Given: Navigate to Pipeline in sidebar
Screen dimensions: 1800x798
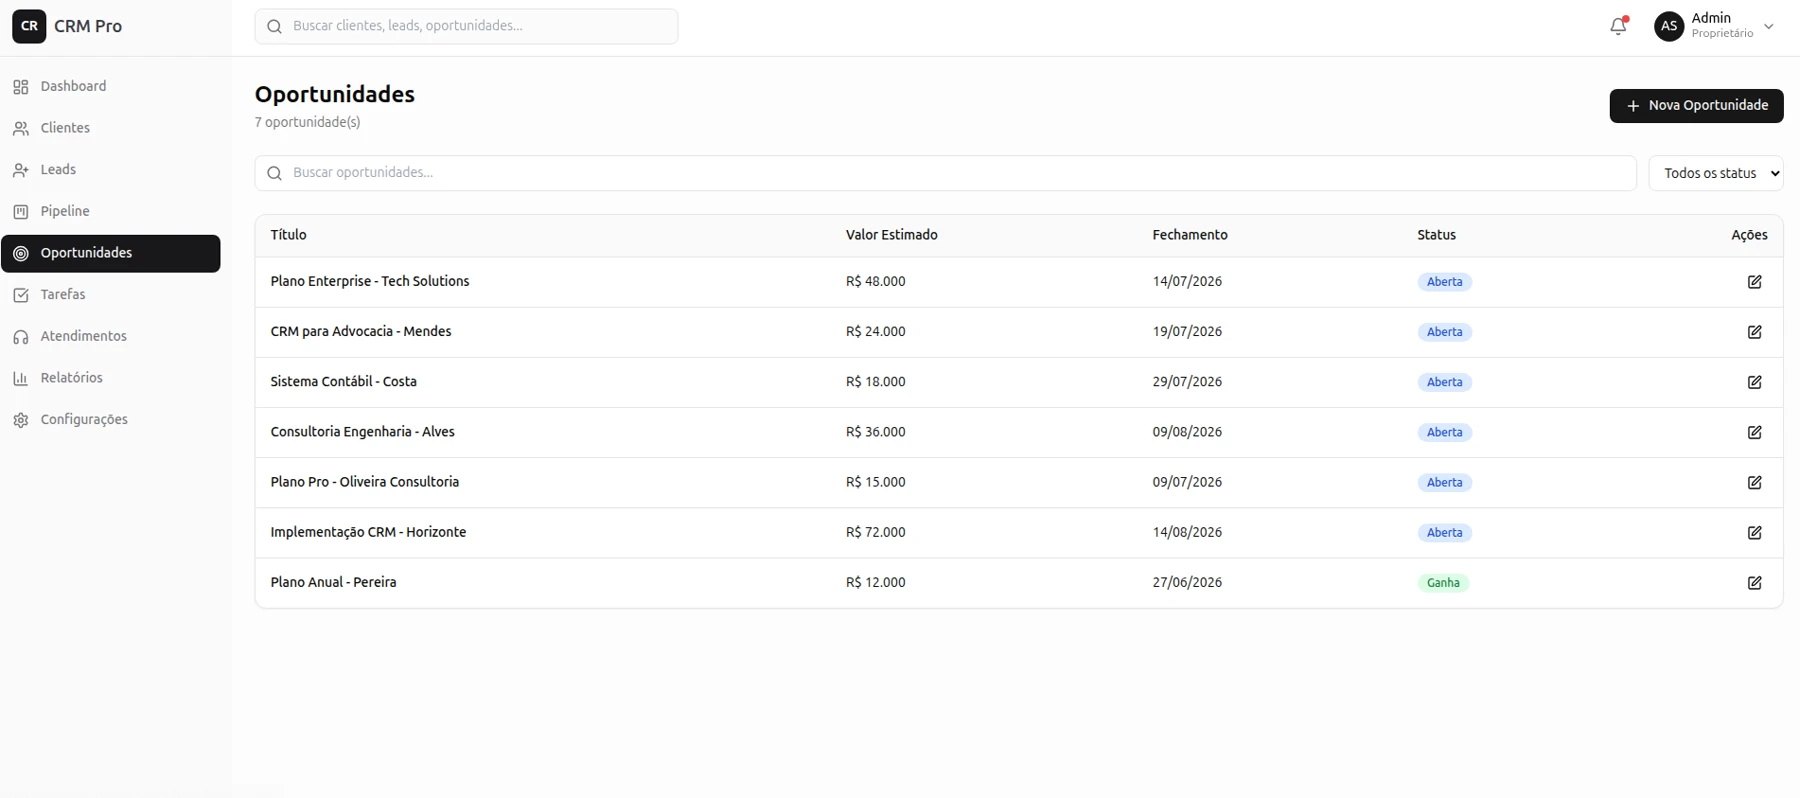Looking at the screenshot, I should point(110,212).
